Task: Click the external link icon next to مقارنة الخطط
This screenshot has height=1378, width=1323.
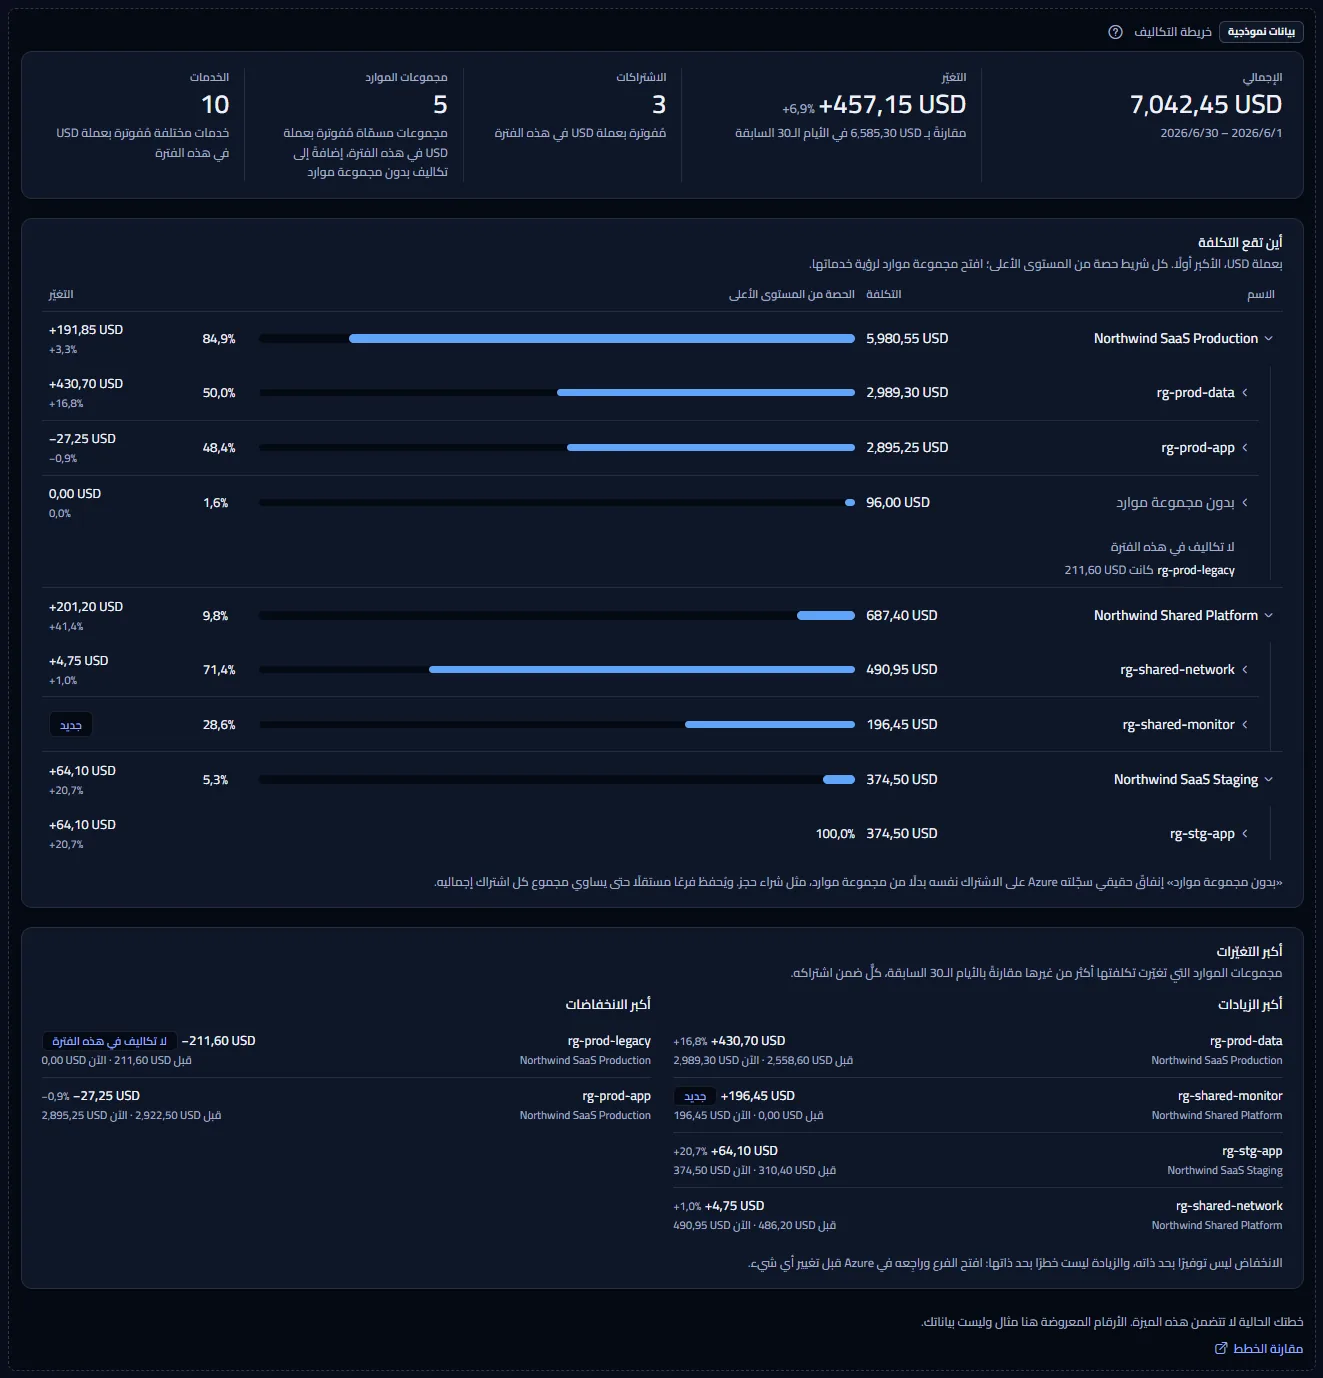Action: point(1221,1348)
